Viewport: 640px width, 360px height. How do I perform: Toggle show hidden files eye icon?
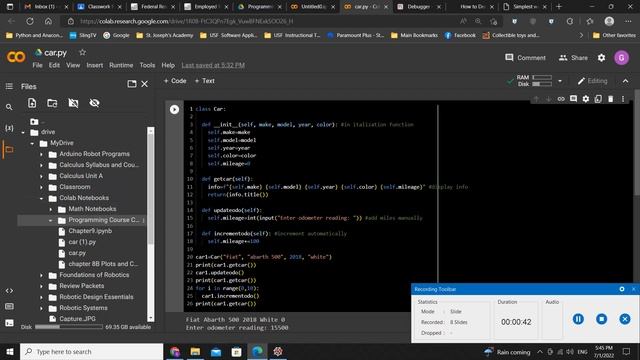[x=94, y=103]
